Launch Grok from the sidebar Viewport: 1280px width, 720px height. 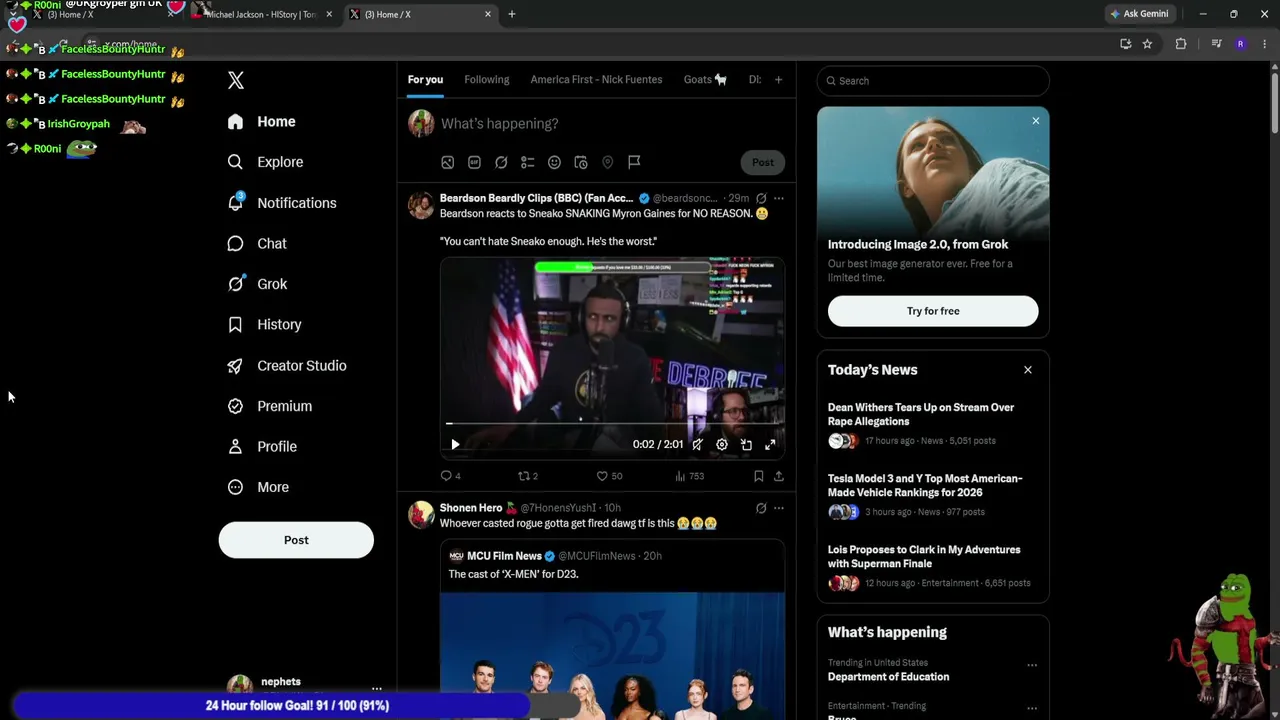point(257,284)
